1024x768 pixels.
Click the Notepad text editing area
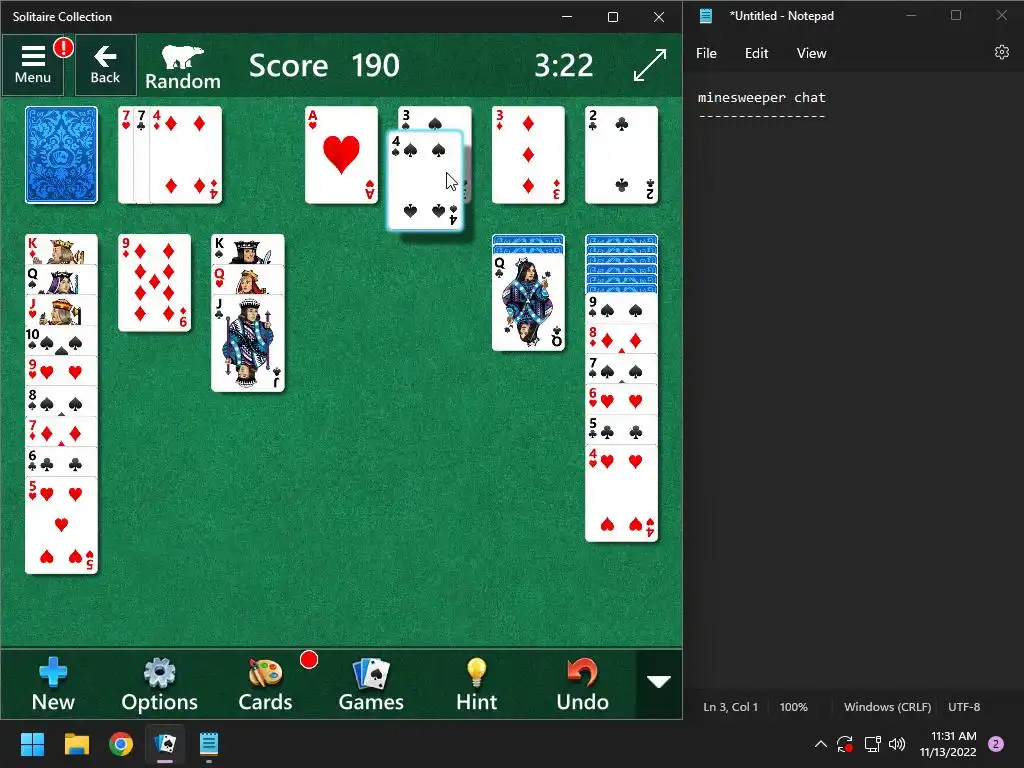(854, 382)
